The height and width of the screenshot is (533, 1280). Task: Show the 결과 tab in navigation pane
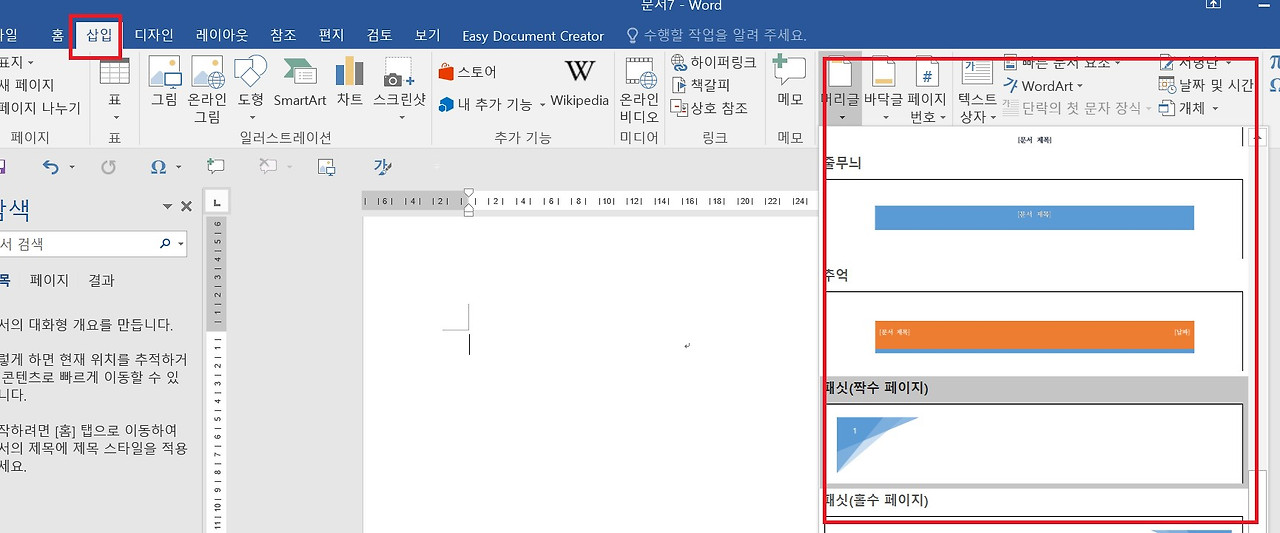click(x=101, y=281)
